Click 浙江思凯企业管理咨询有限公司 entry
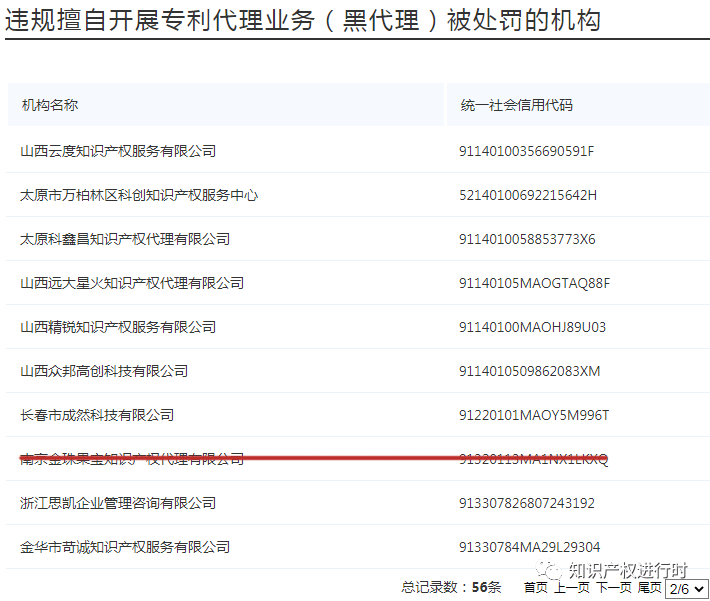Image resolution: width=710 pixels, height=601 pixels. click(118, 503)
